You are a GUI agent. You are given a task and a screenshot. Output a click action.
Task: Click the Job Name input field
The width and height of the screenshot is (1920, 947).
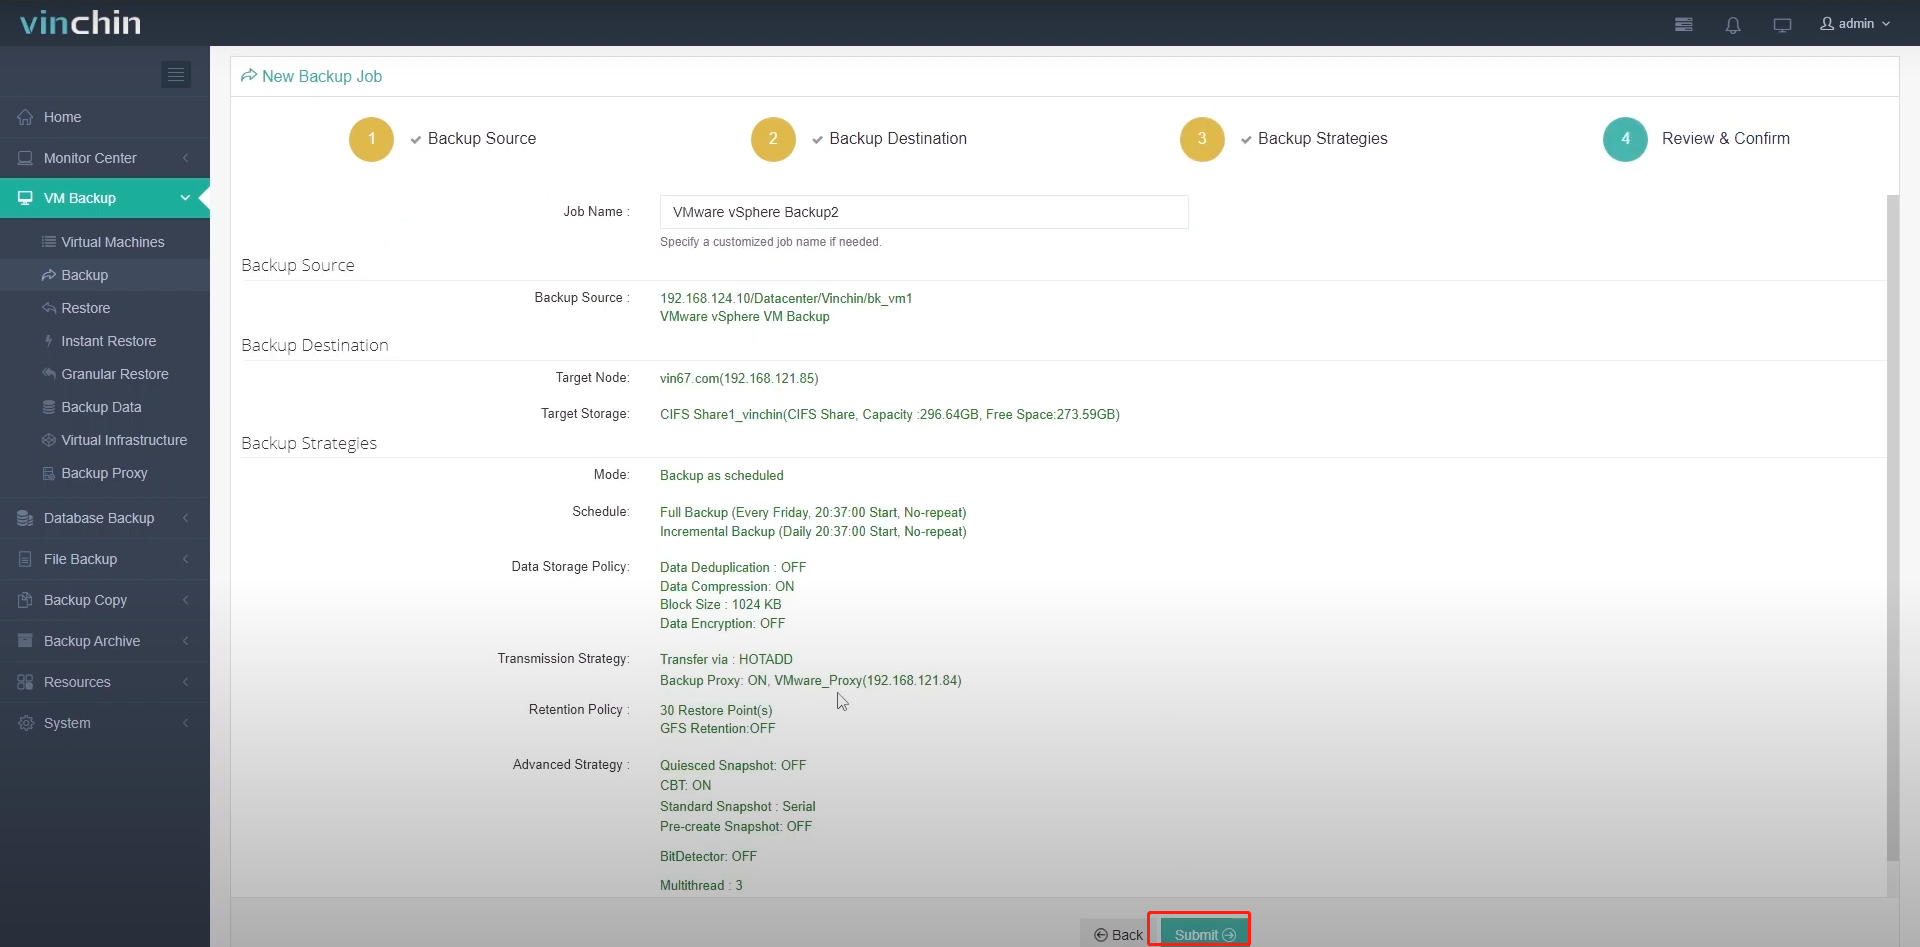pos(924,212)
